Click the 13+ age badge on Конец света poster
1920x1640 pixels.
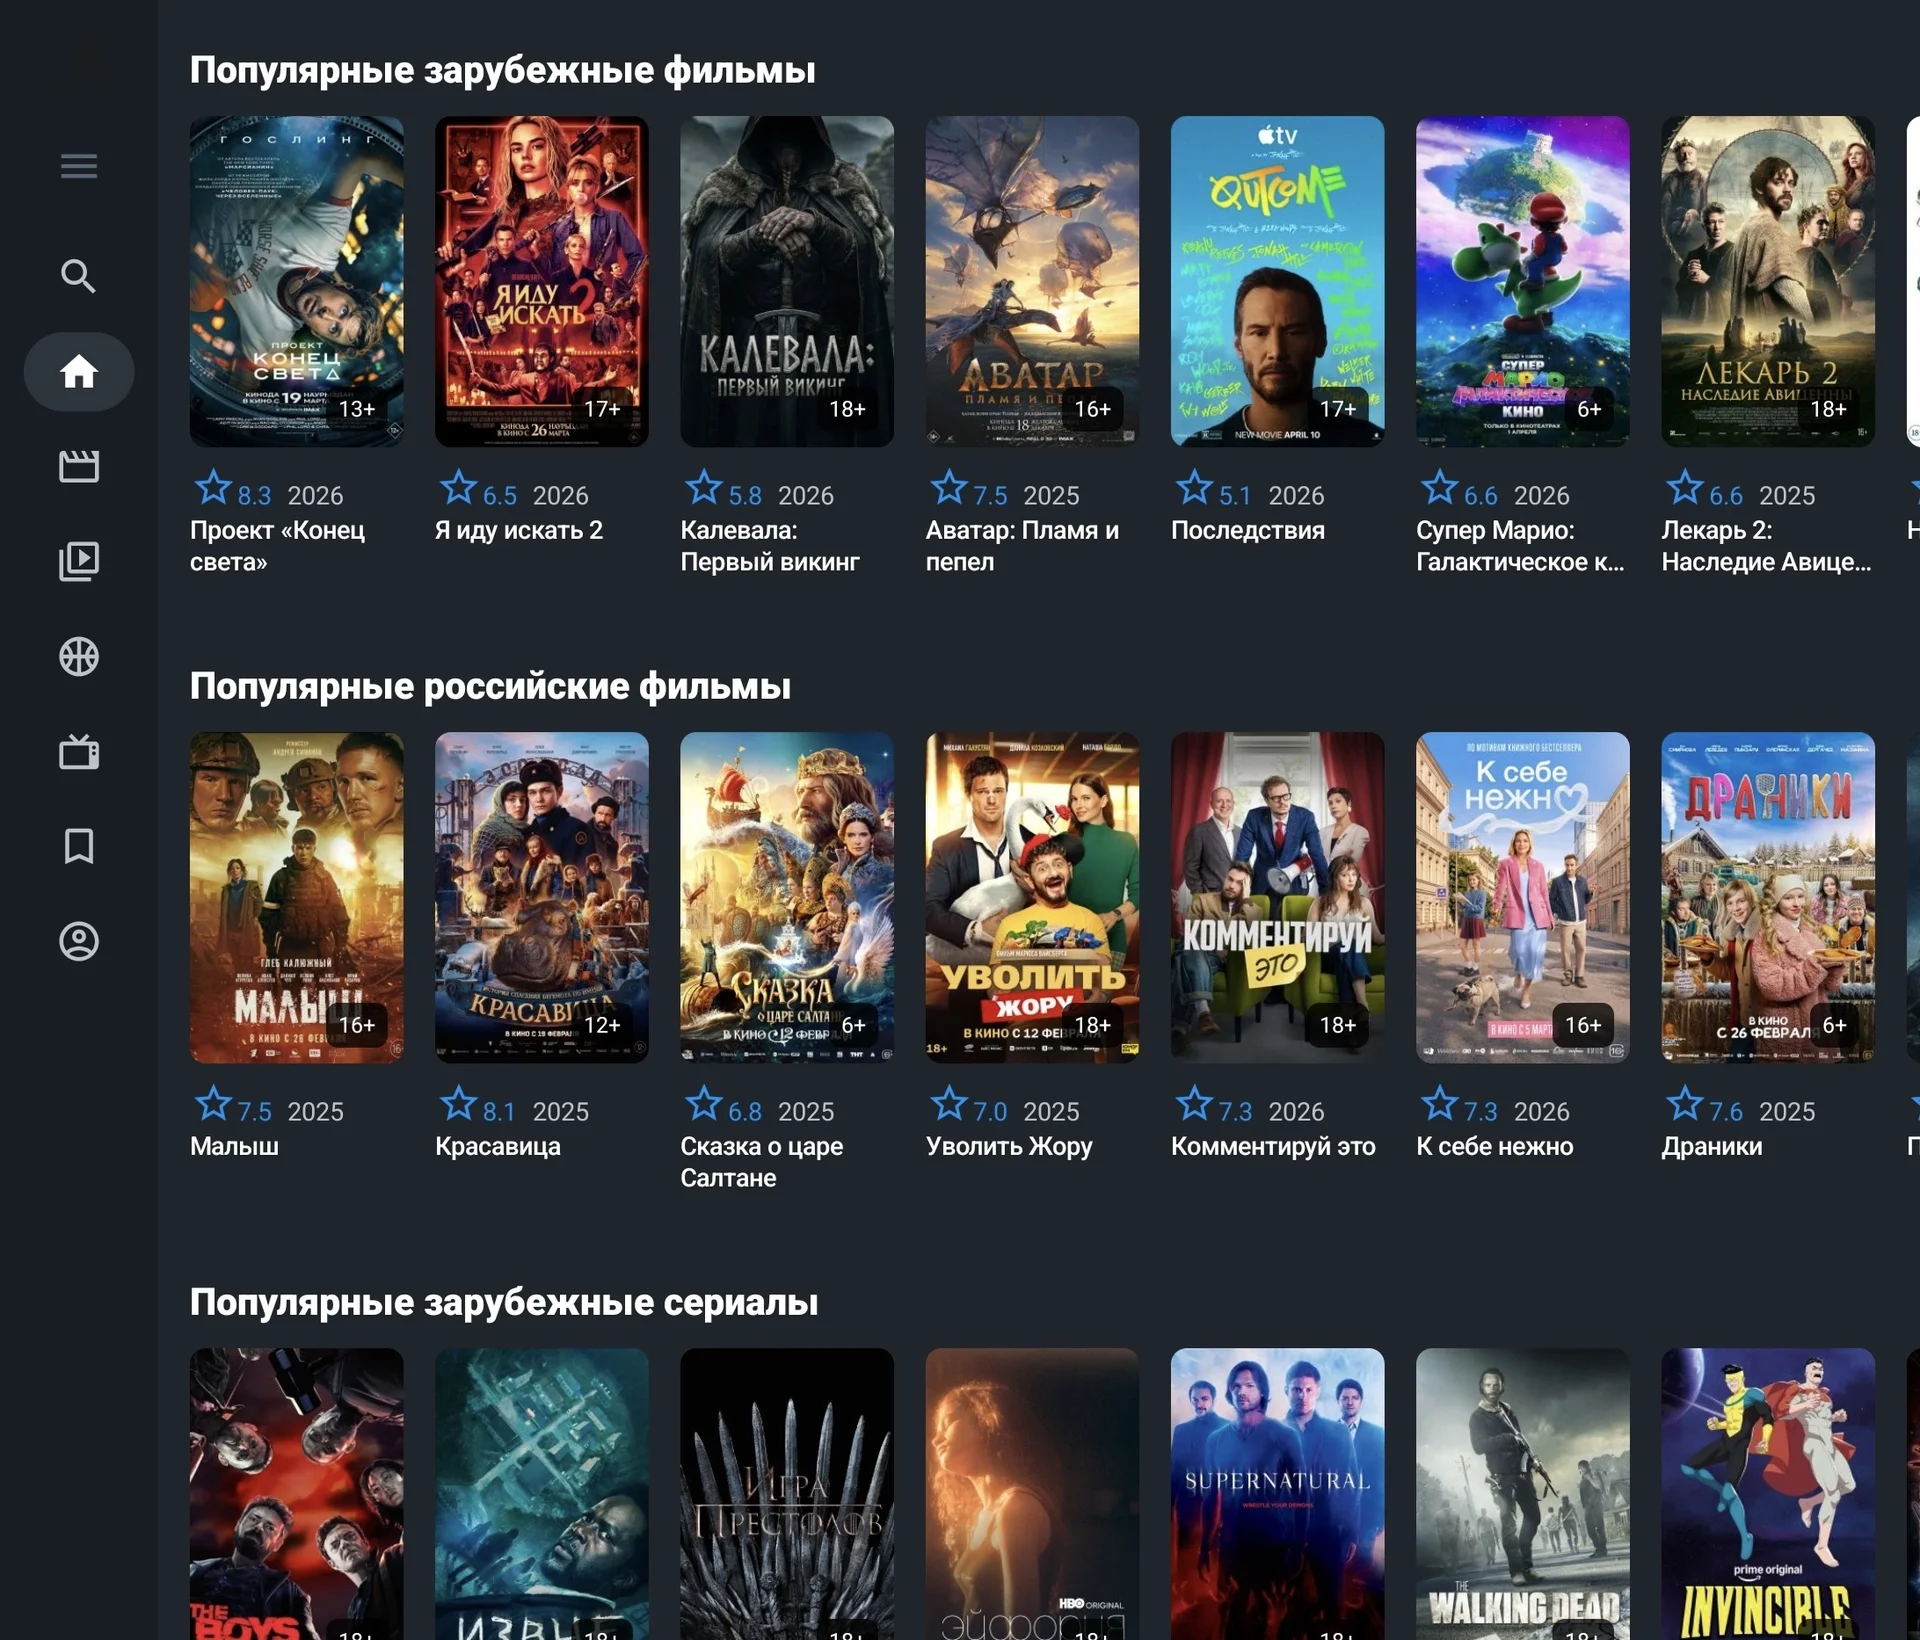(x=357, y=409)
